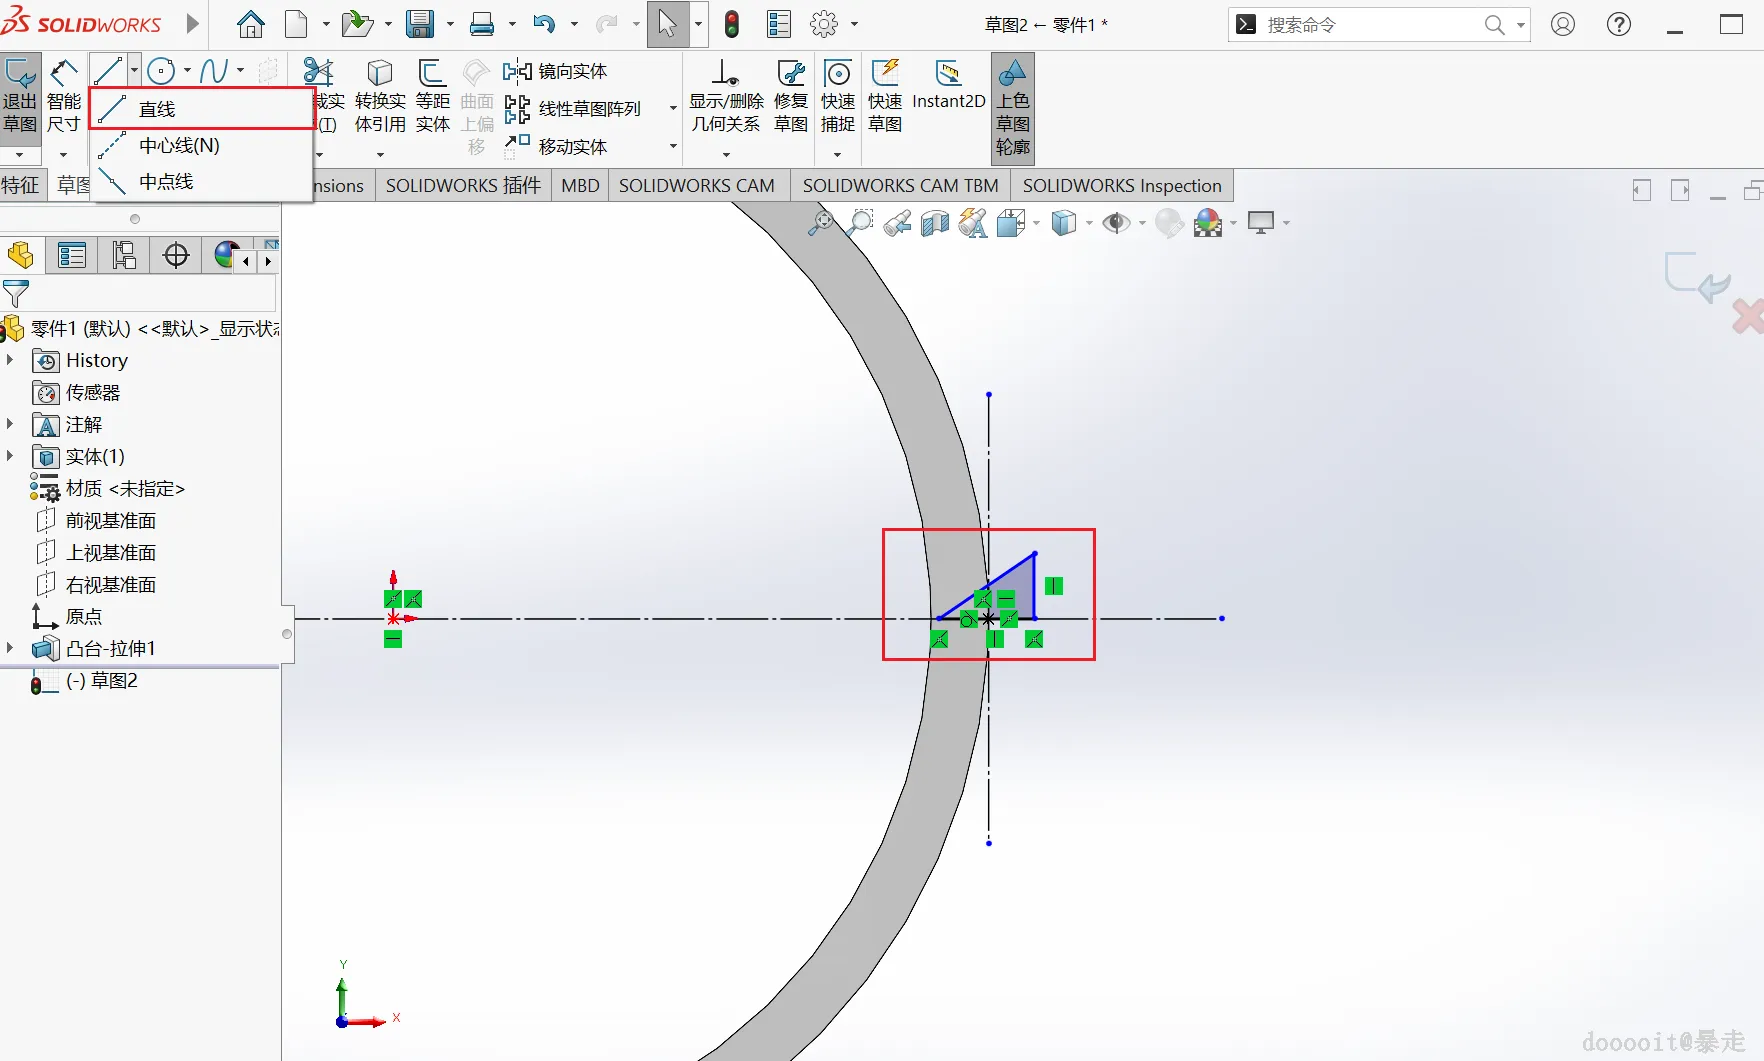This screenshot has width=1764, height=1061.
Task: Click the Home icon in the title bar
Action: coord(250,24)
